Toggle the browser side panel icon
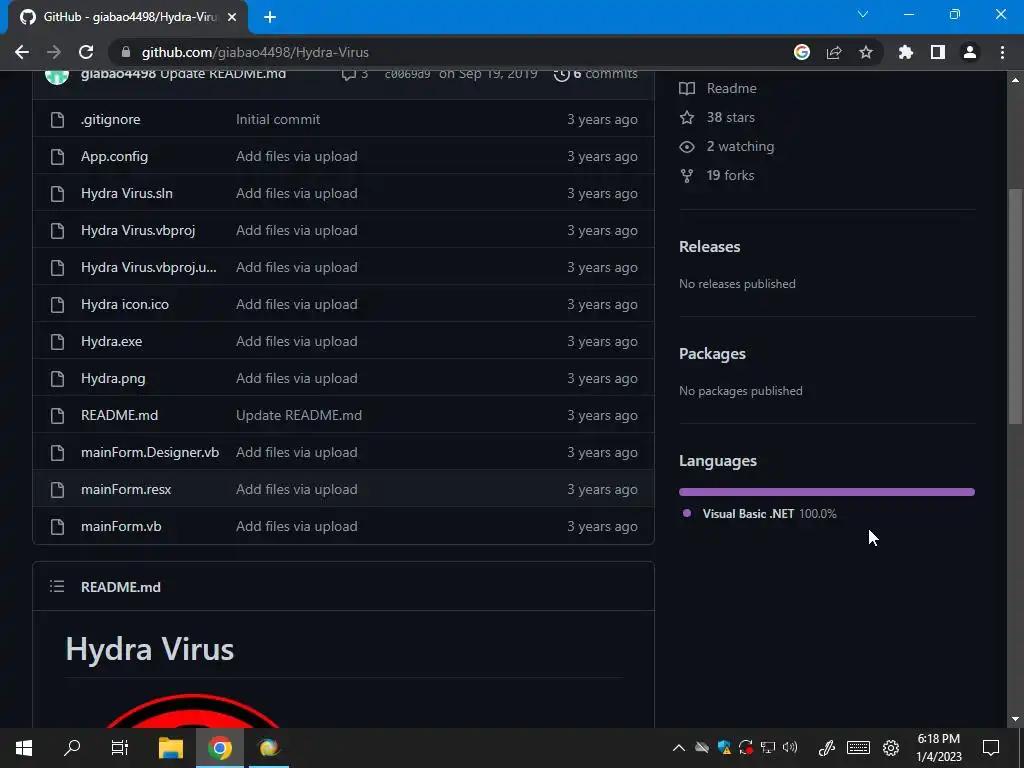This screenshot has width=1024, height=768. [x=938, y=52]
